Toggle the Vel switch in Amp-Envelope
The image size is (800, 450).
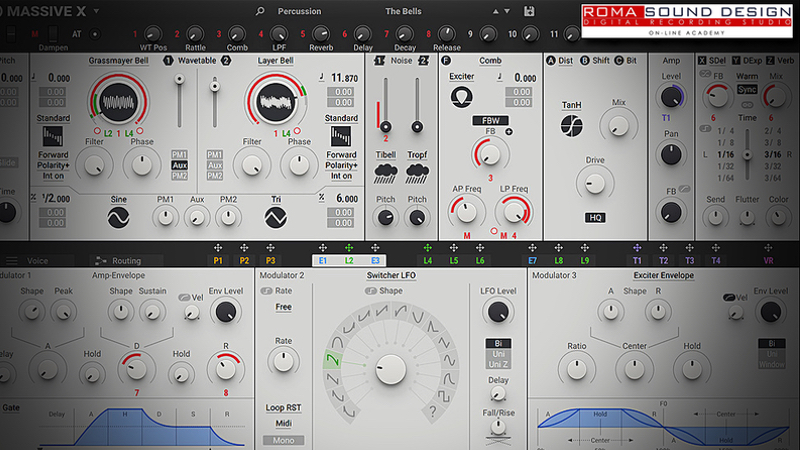[184, 297]
